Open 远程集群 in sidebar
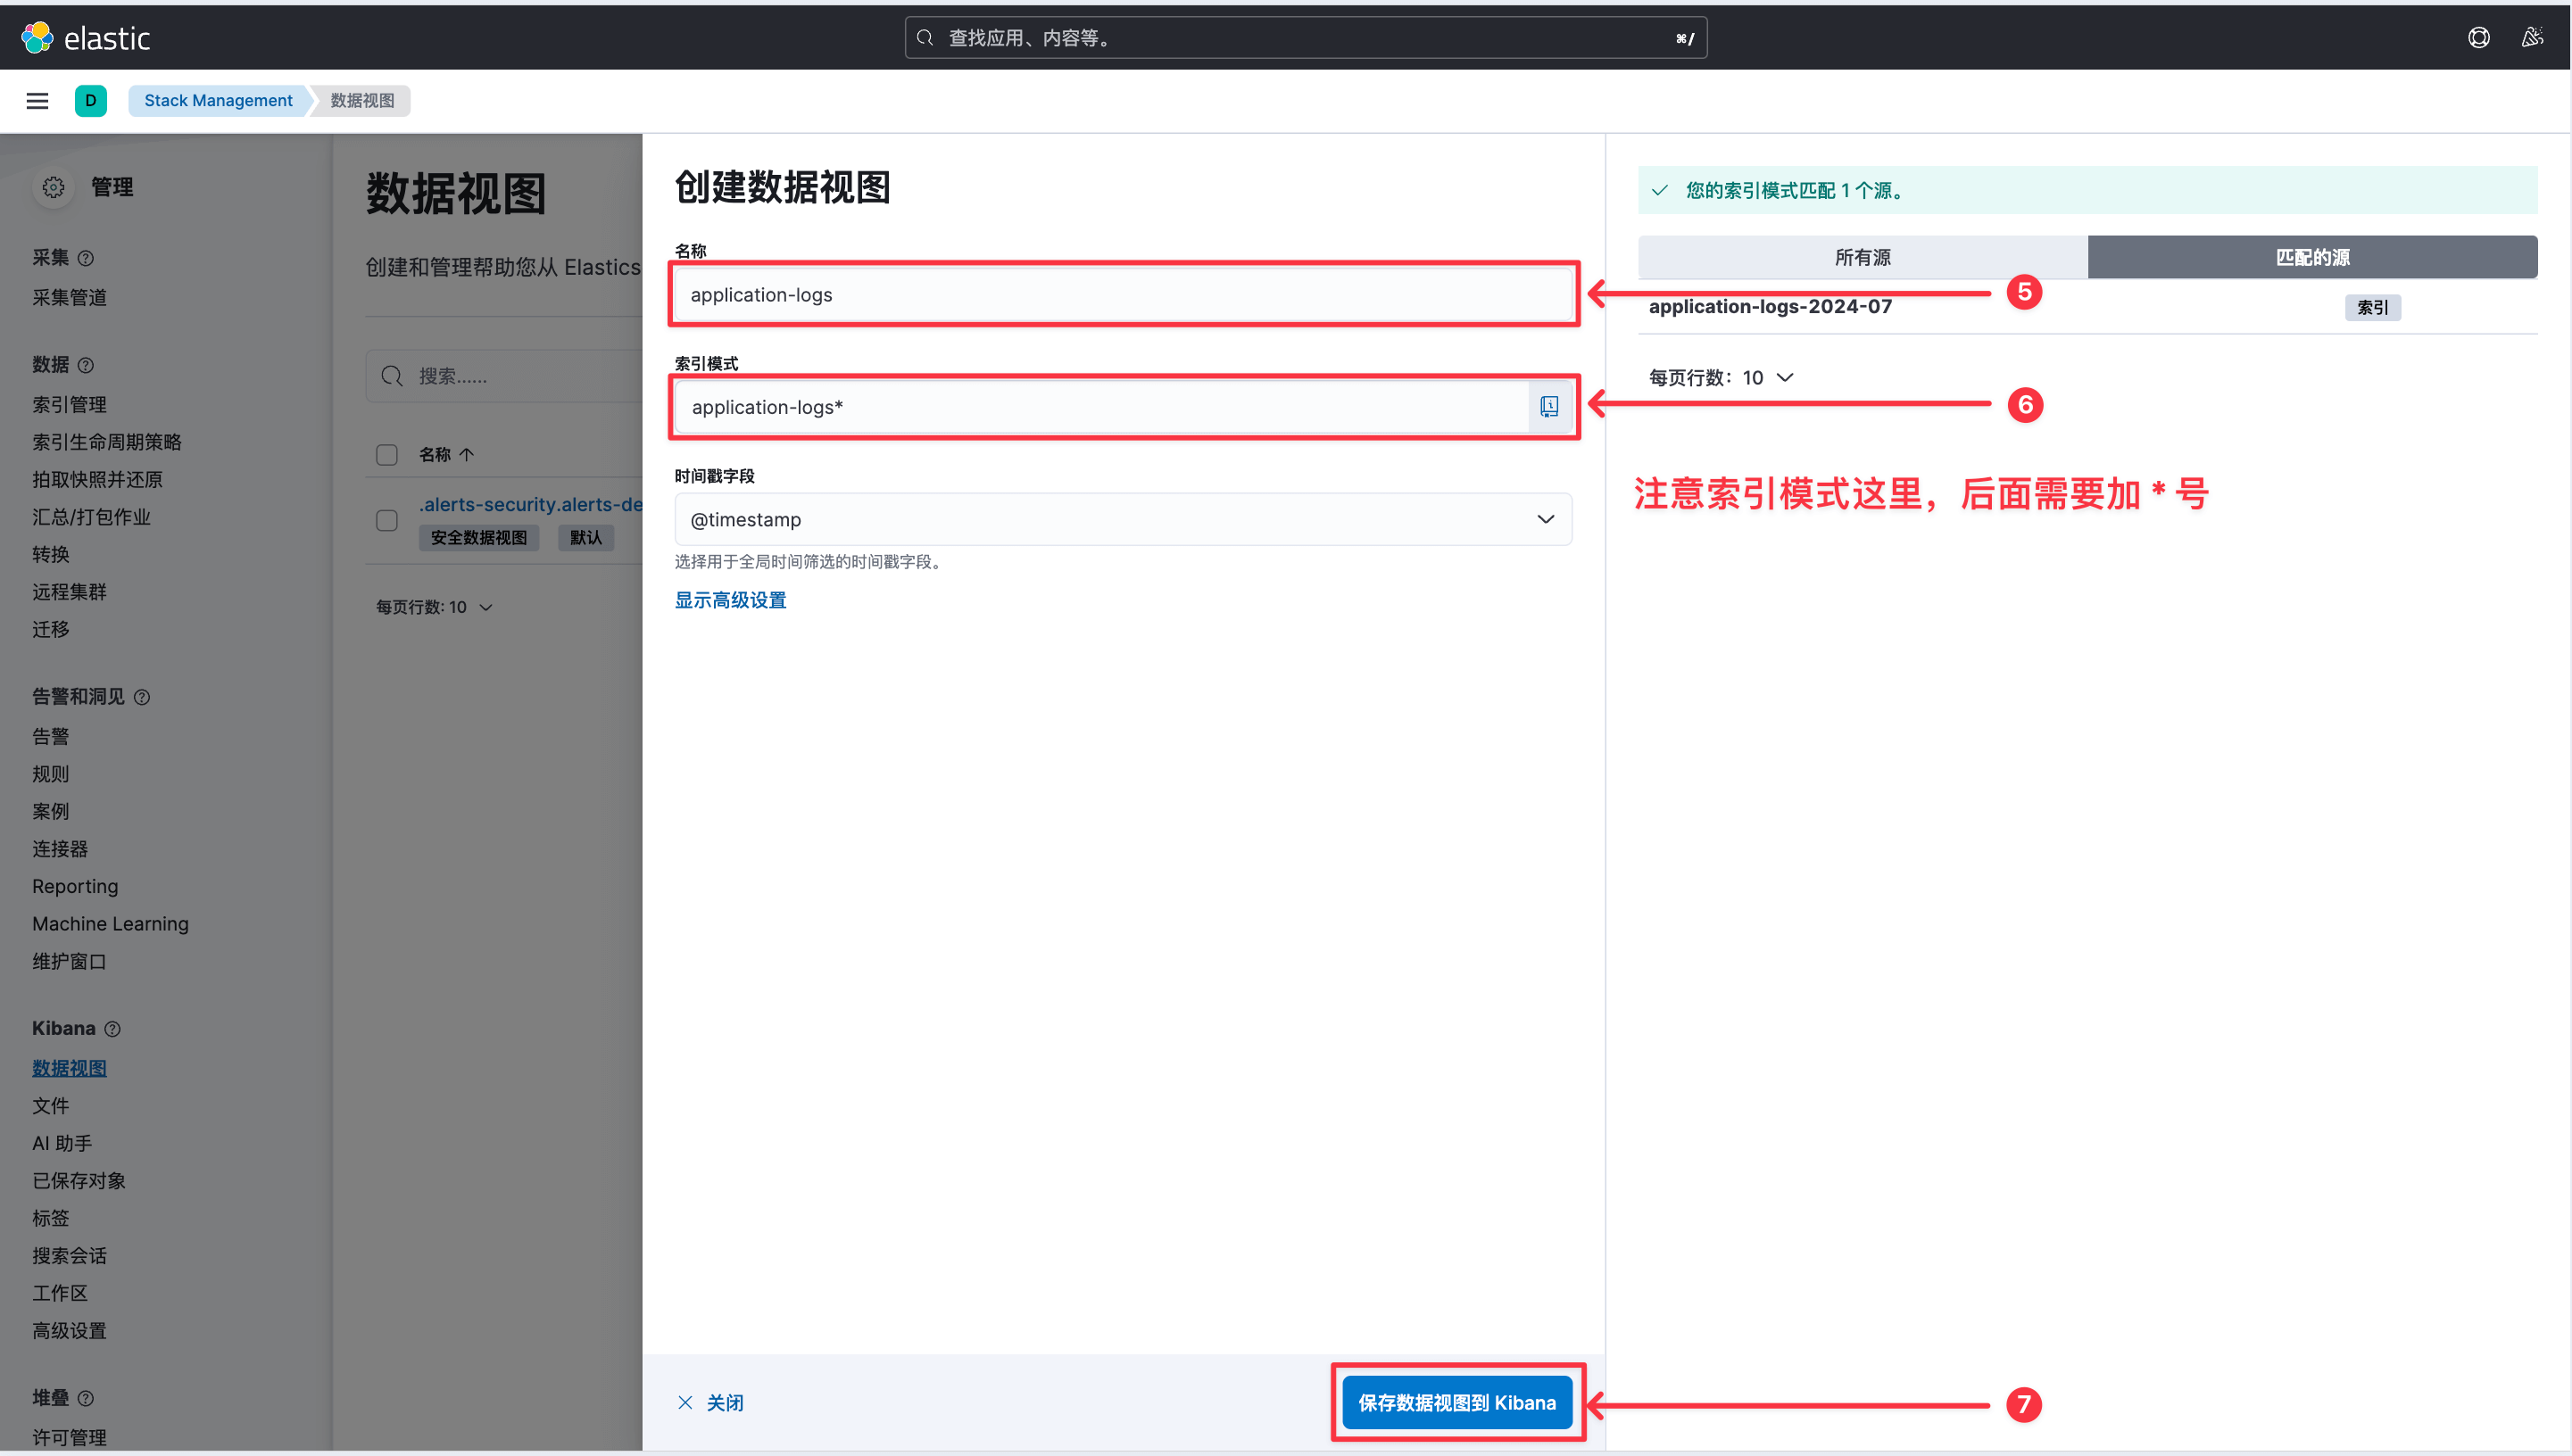The image size is (2572, 1456). pos(69,592)
